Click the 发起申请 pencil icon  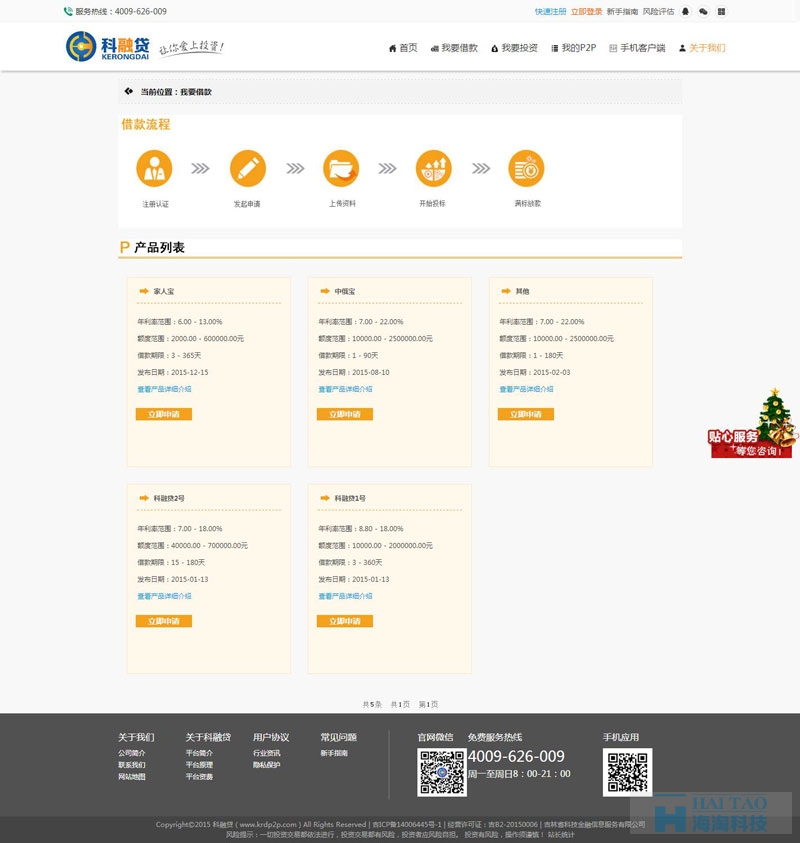point(247,168)
